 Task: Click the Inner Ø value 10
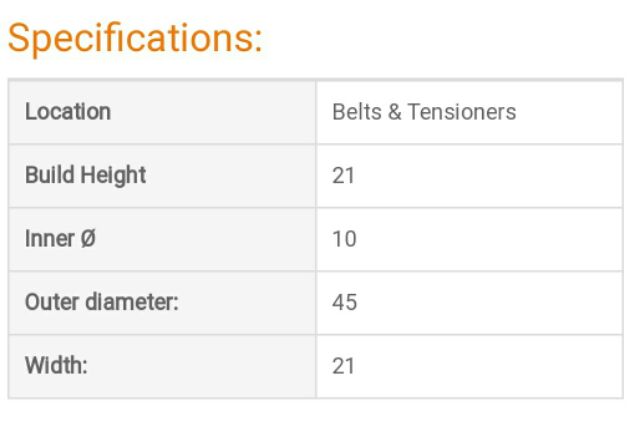344,240
